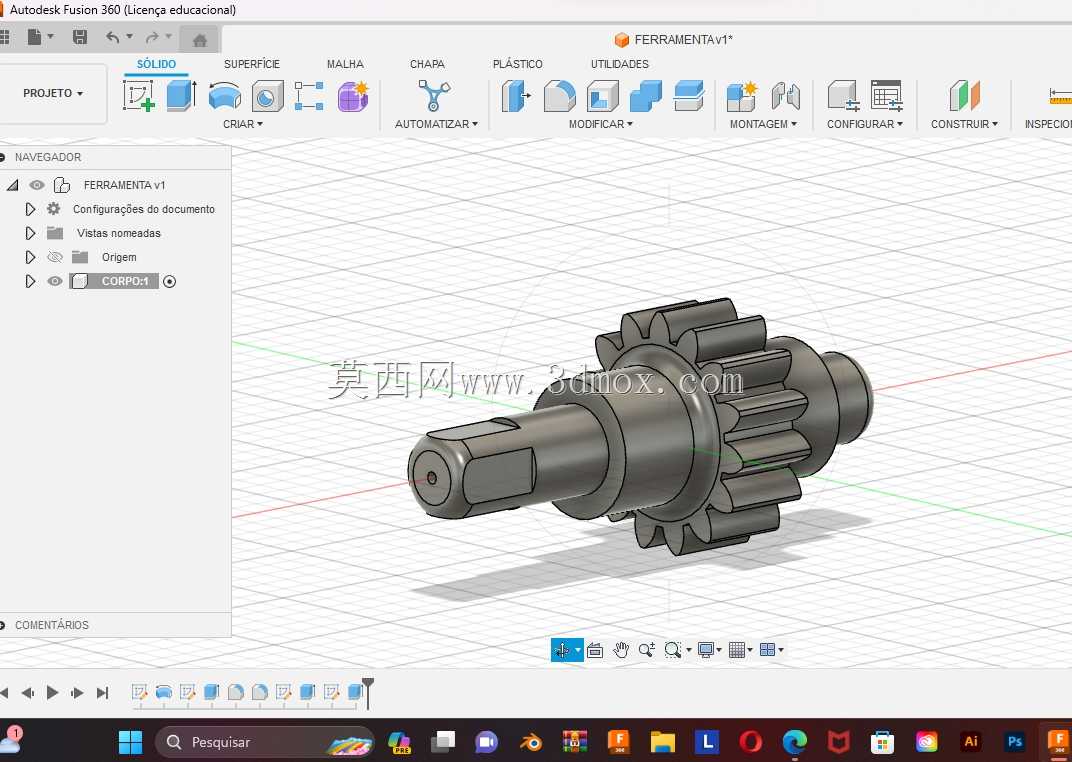Image resolution: width=1072 pixels, height=762 pixels.
Task: Select the Create Sketch tool
Action: pos(139,95)
